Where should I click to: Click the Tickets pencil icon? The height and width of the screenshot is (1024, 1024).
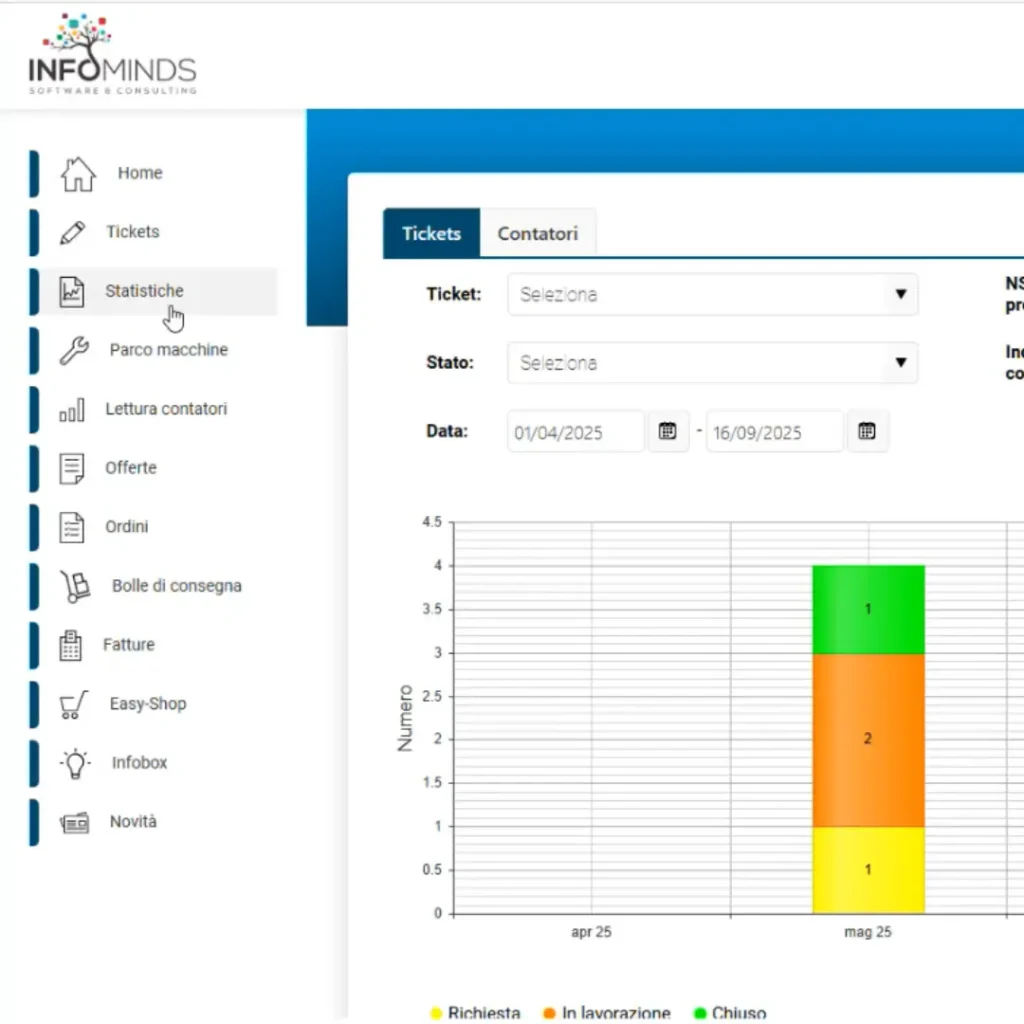[x=72, y=232]
